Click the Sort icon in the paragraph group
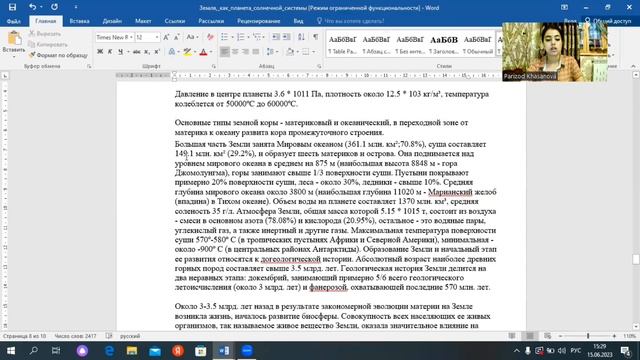The height and width of the screenshot is (360, 640). tap(301, 37)
